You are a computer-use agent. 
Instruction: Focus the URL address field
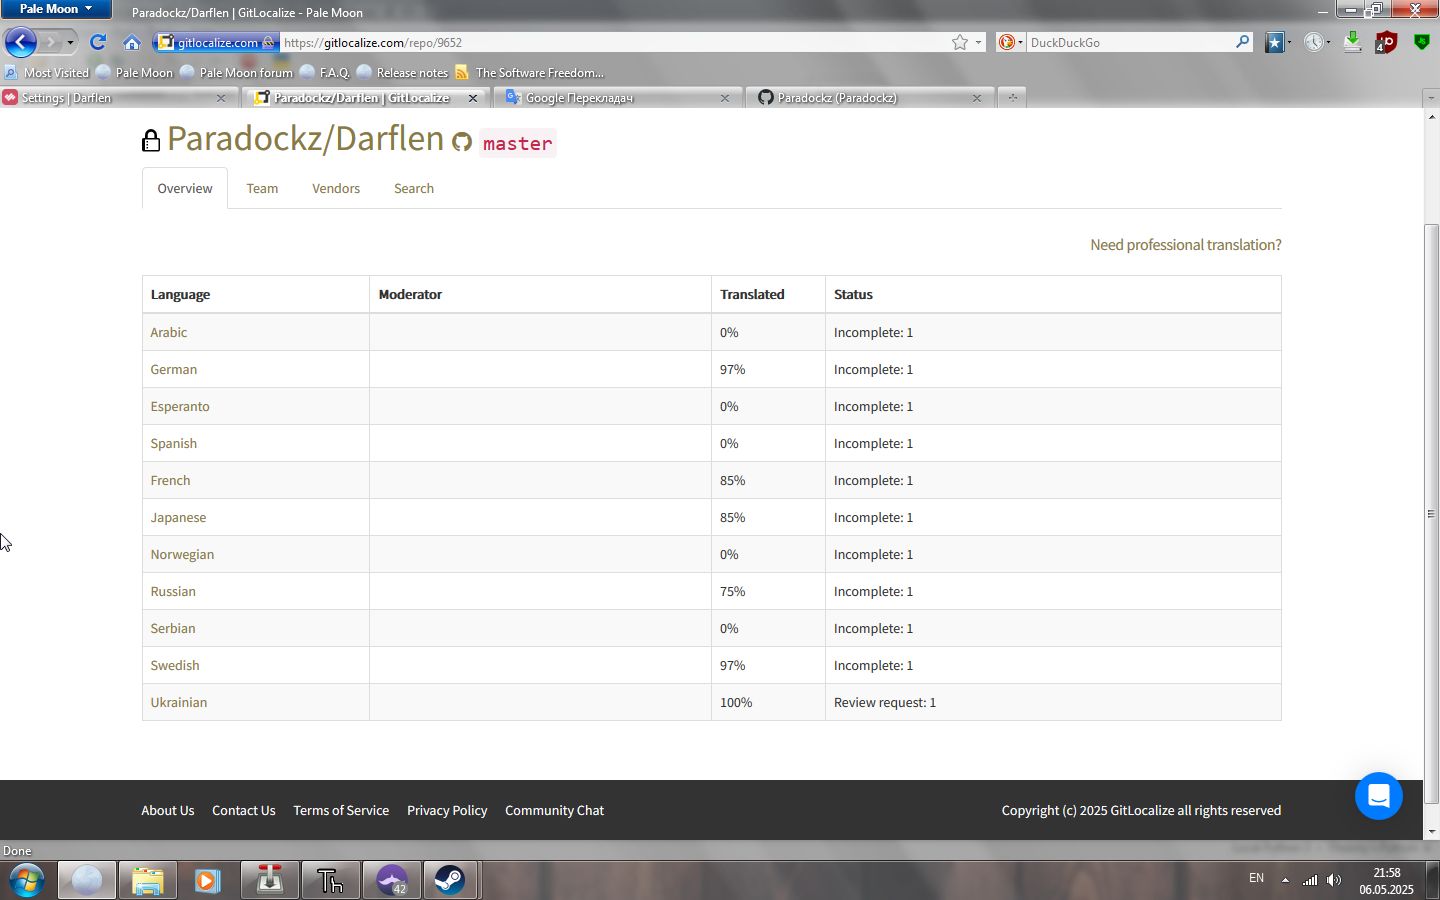[x=615, y=42]
